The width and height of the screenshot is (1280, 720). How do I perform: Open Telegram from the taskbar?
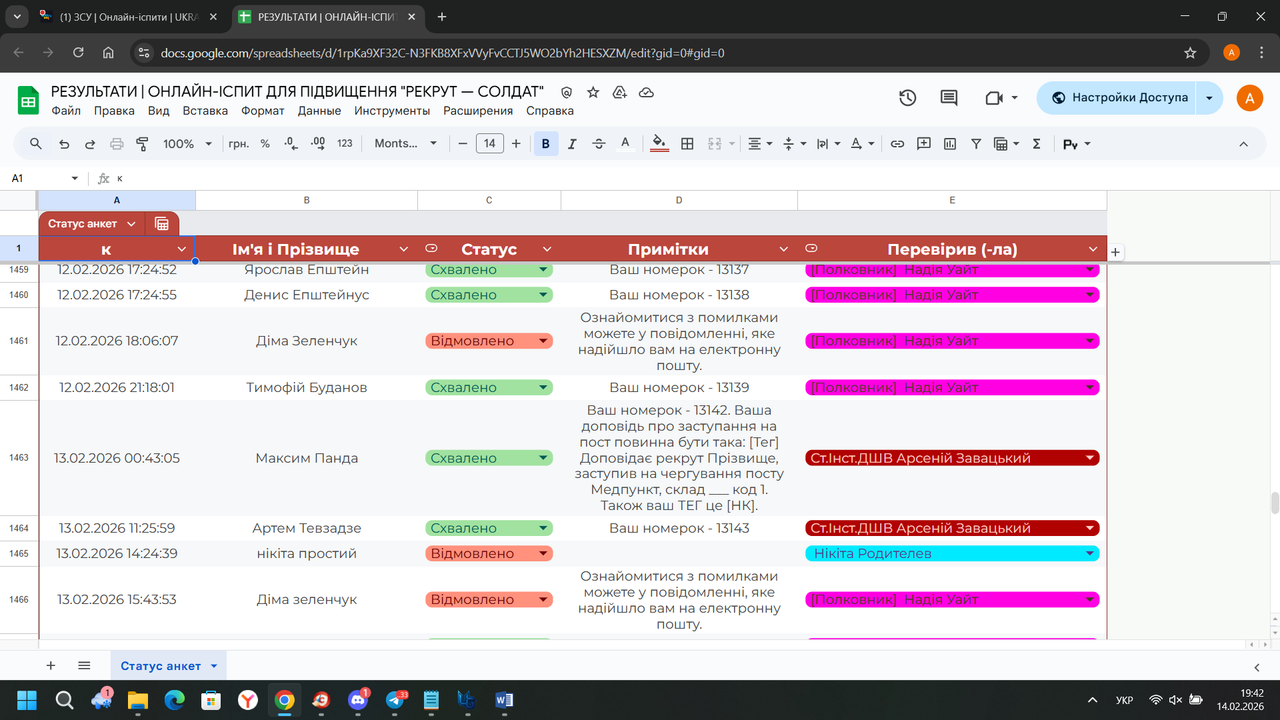point(396,700)
